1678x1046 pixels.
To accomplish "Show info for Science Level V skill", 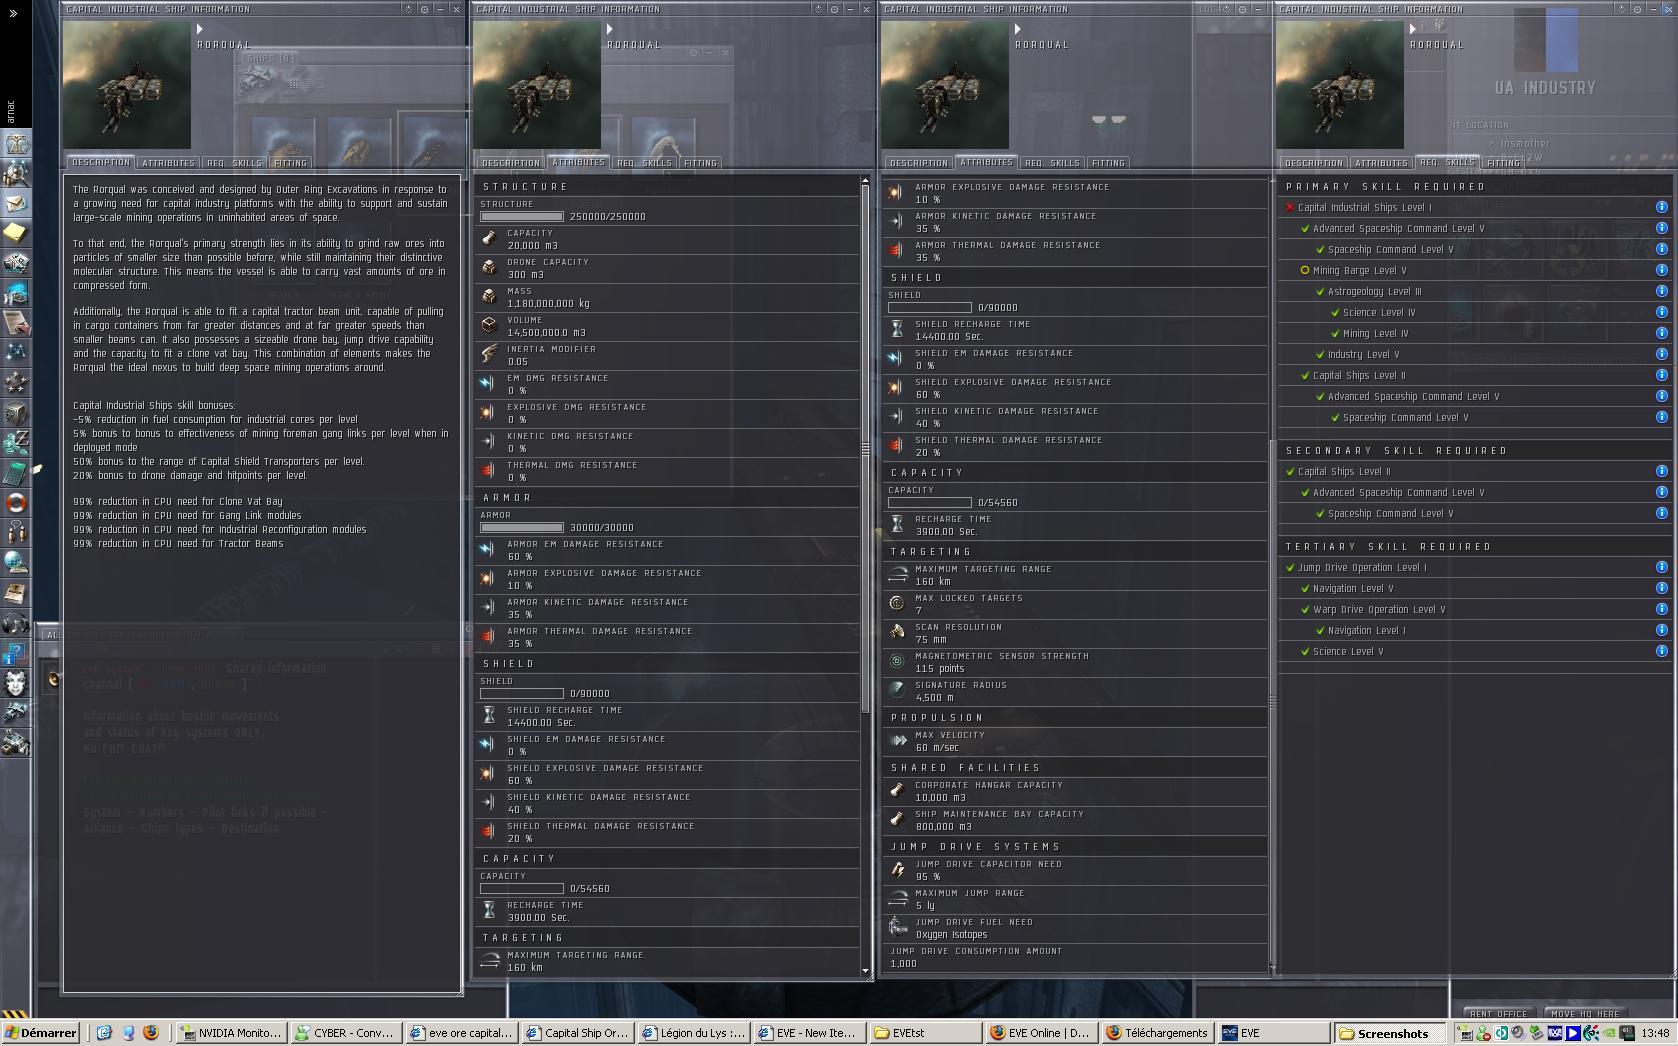I will [x=1661, y=651].
